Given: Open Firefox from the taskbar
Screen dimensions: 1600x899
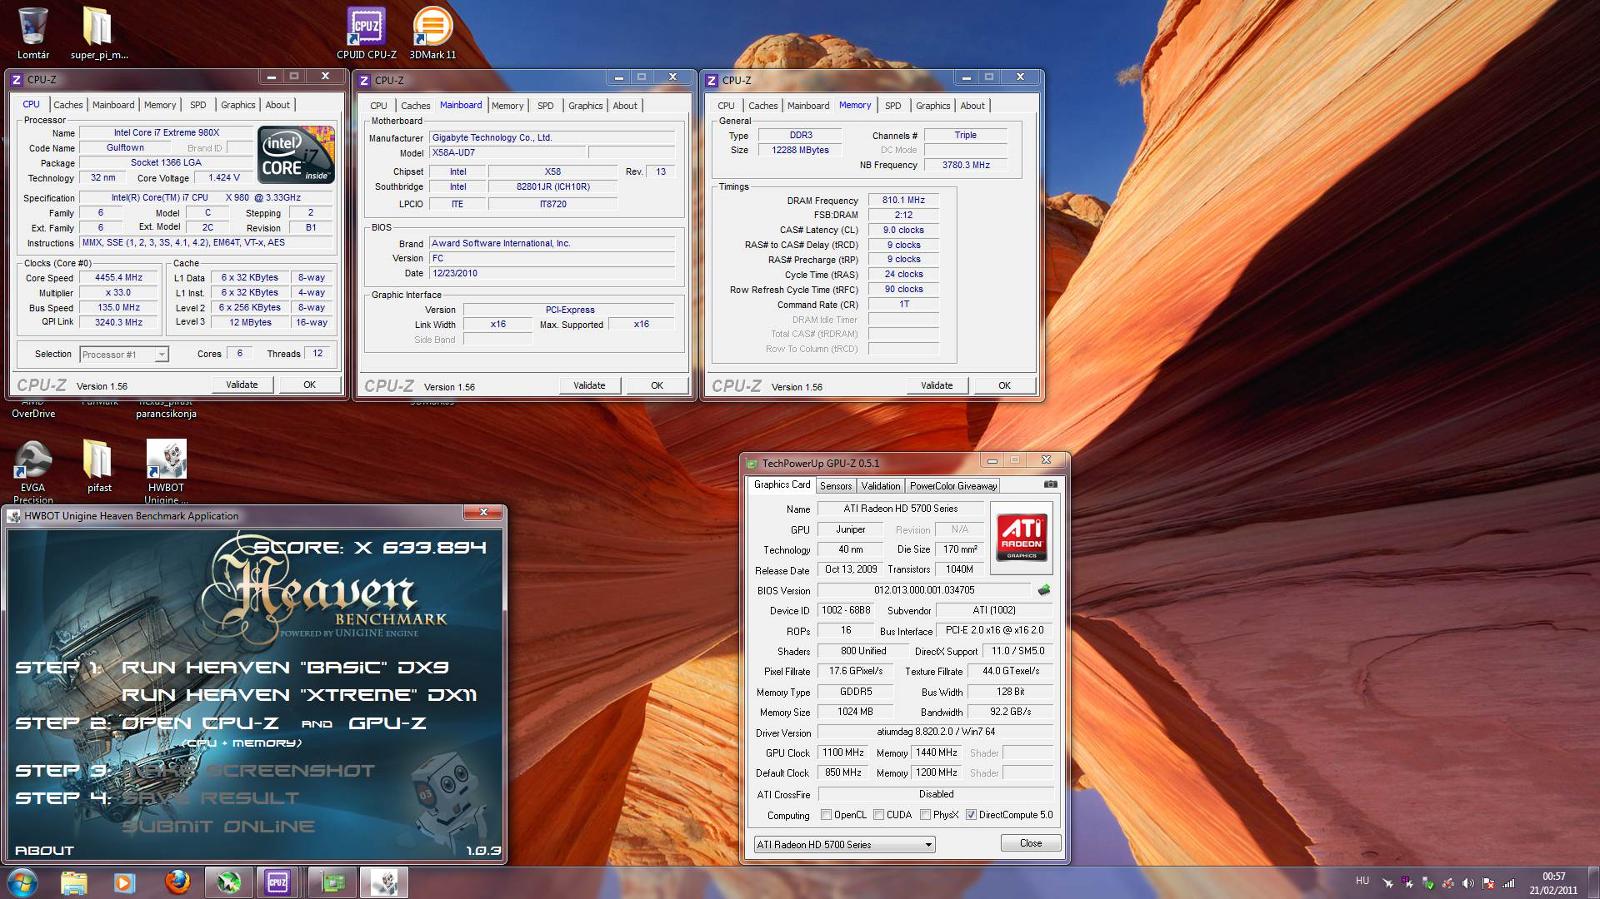Looking at the screenshot, I should 177,882.
